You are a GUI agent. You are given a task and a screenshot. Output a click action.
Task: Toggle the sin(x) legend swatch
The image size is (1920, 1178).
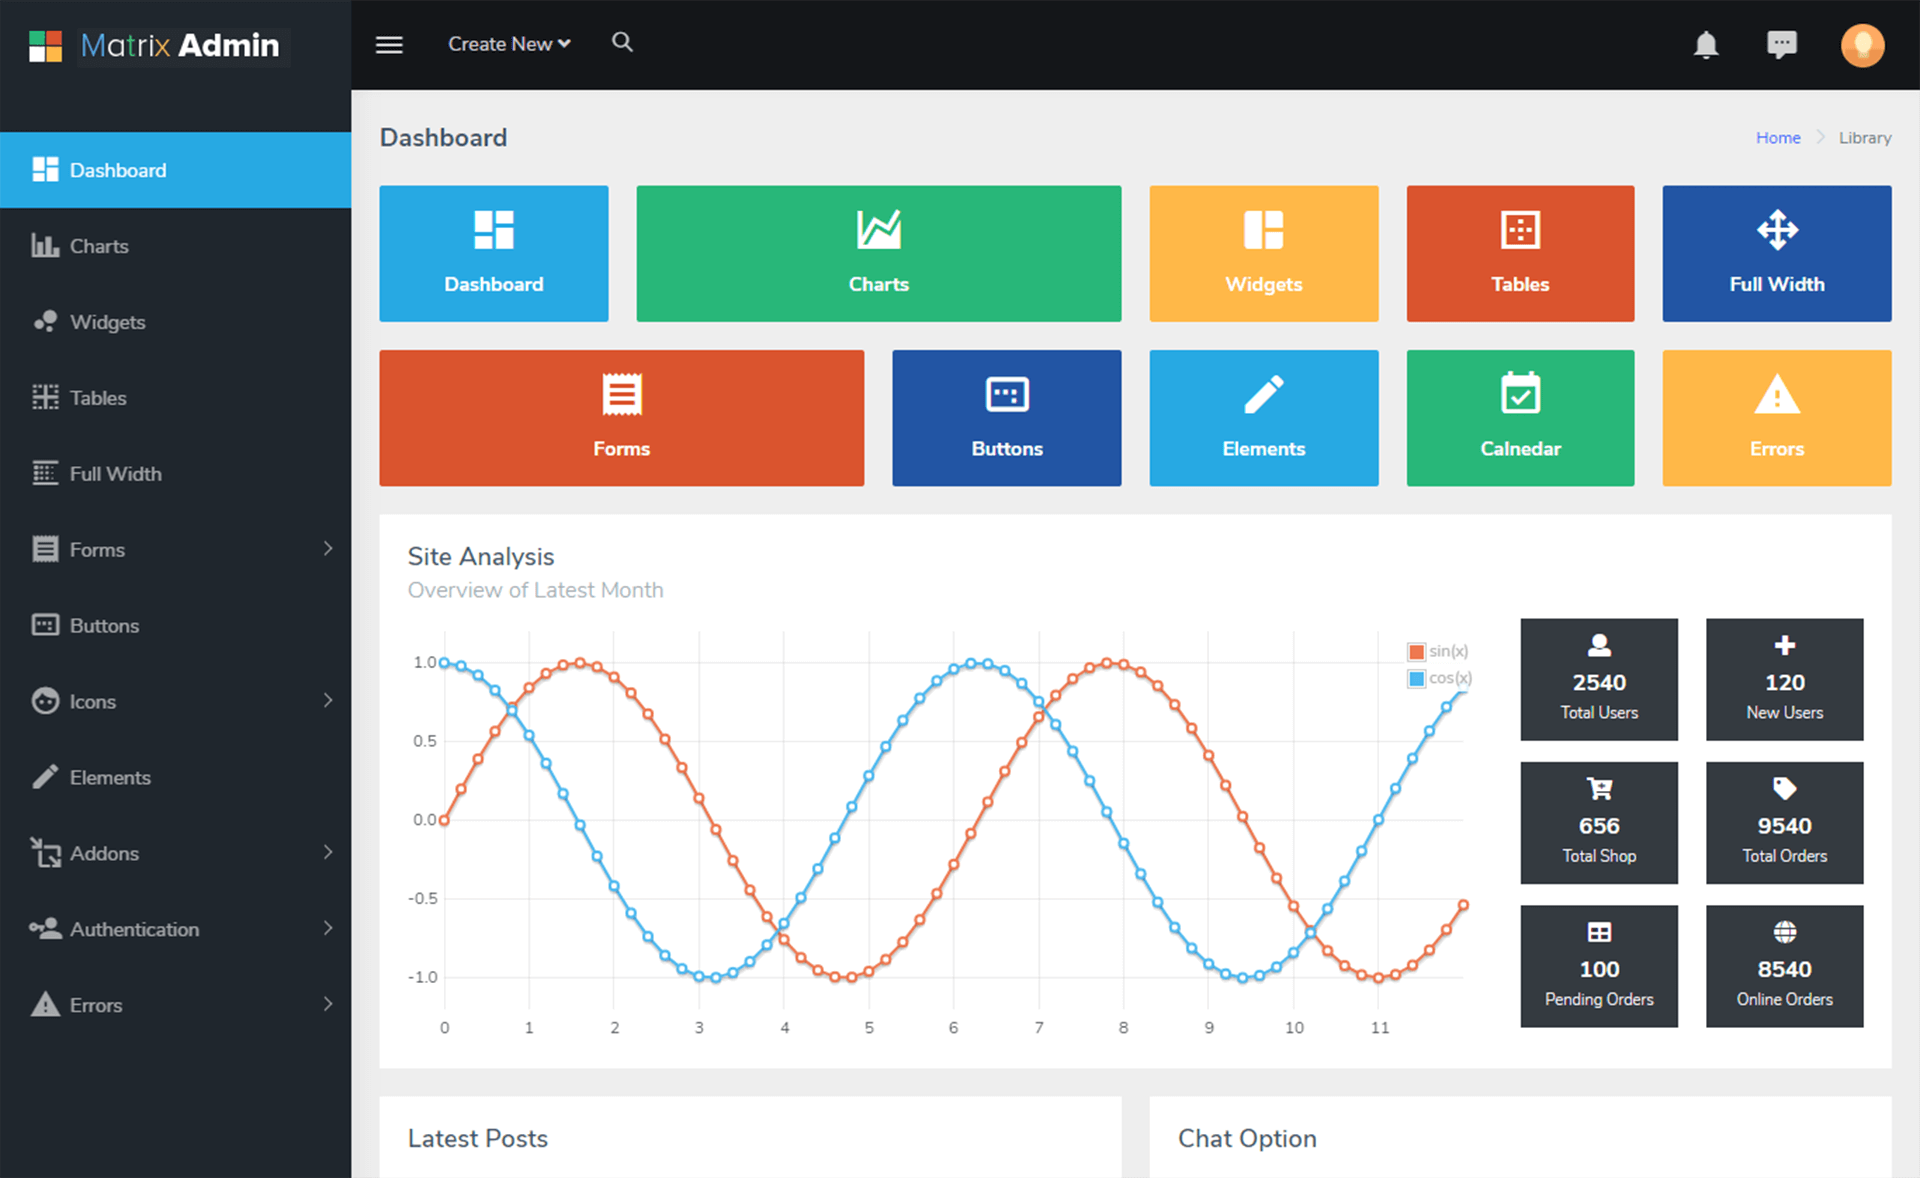click(x=1416, y=652)
